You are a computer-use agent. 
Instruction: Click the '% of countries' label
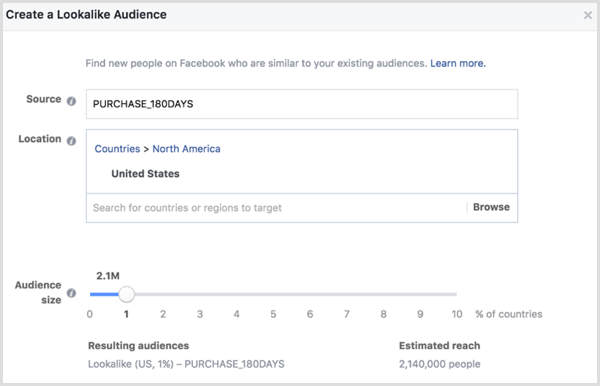[x=509, y=314]
